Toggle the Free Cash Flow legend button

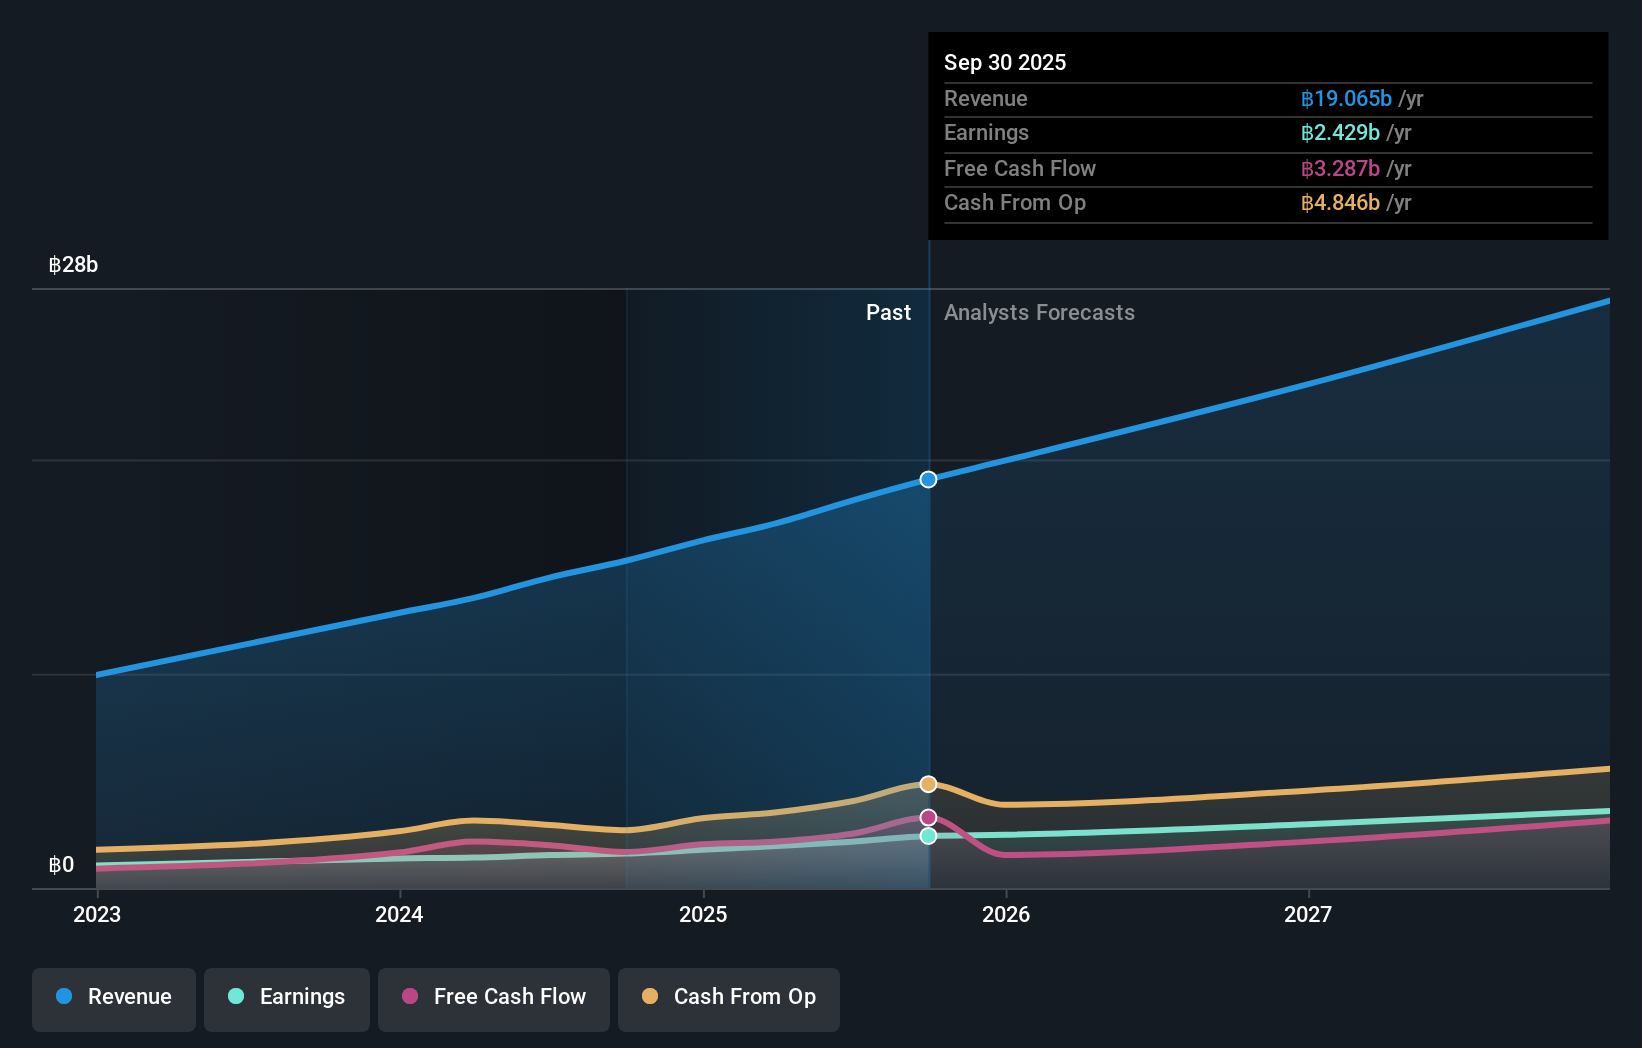point(494,997)
